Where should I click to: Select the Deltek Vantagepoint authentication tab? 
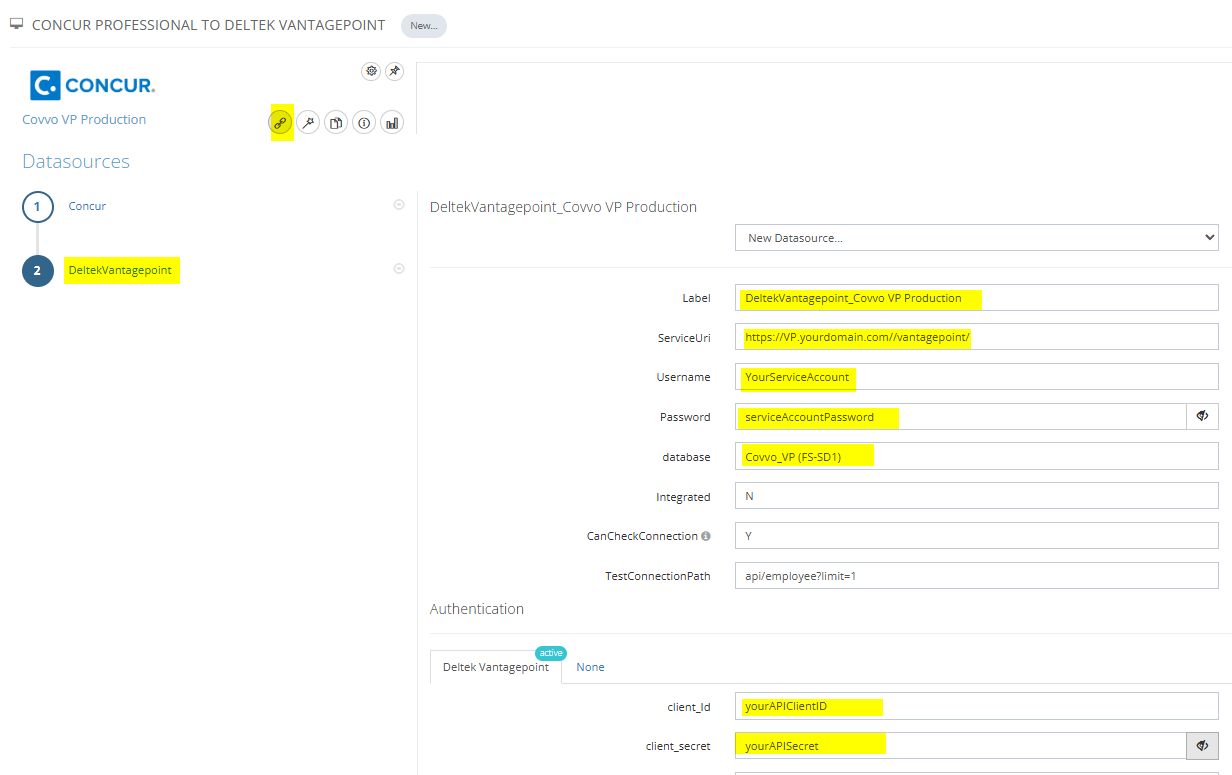[496, 667]
